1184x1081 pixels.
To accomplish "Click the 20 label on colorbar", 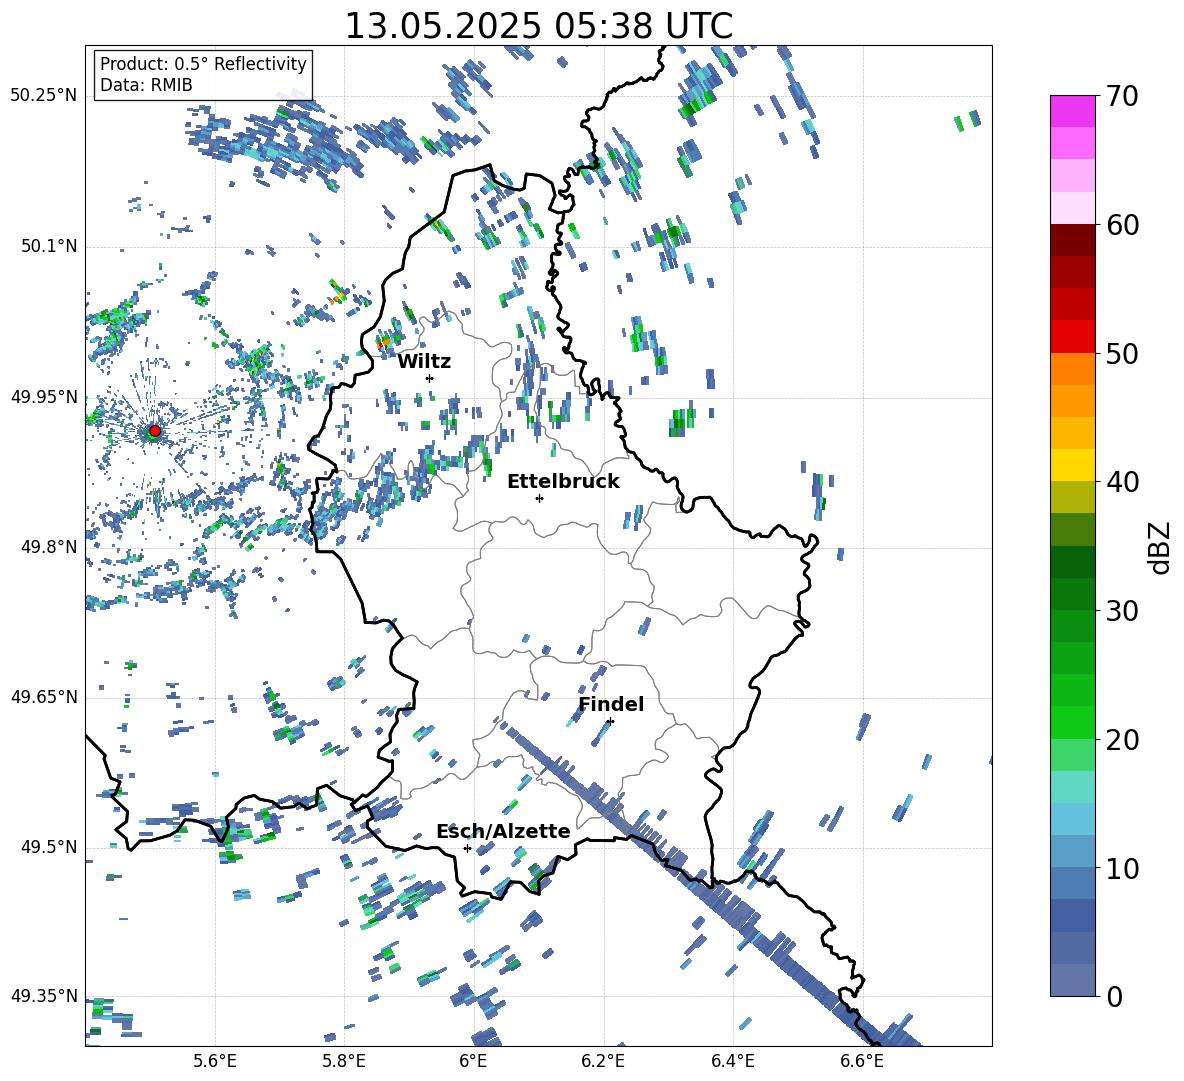I will coord(1122,740).
